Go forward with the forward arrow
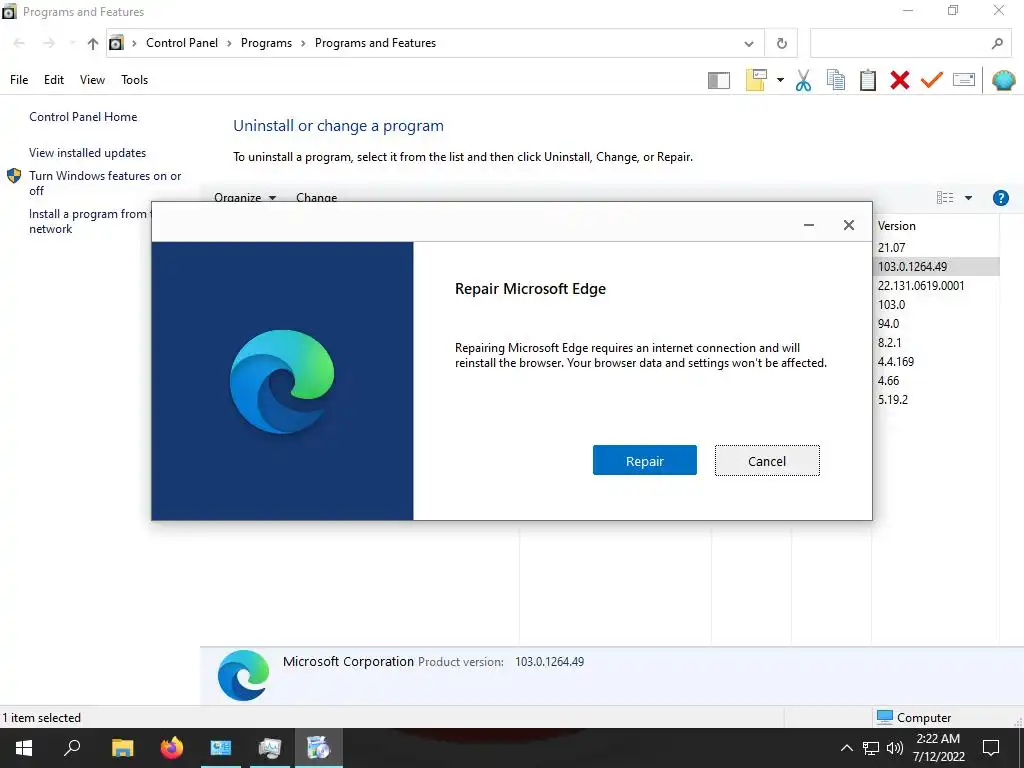The height and width of the screenshot is (768, 1024). click(x=48, y=43)
